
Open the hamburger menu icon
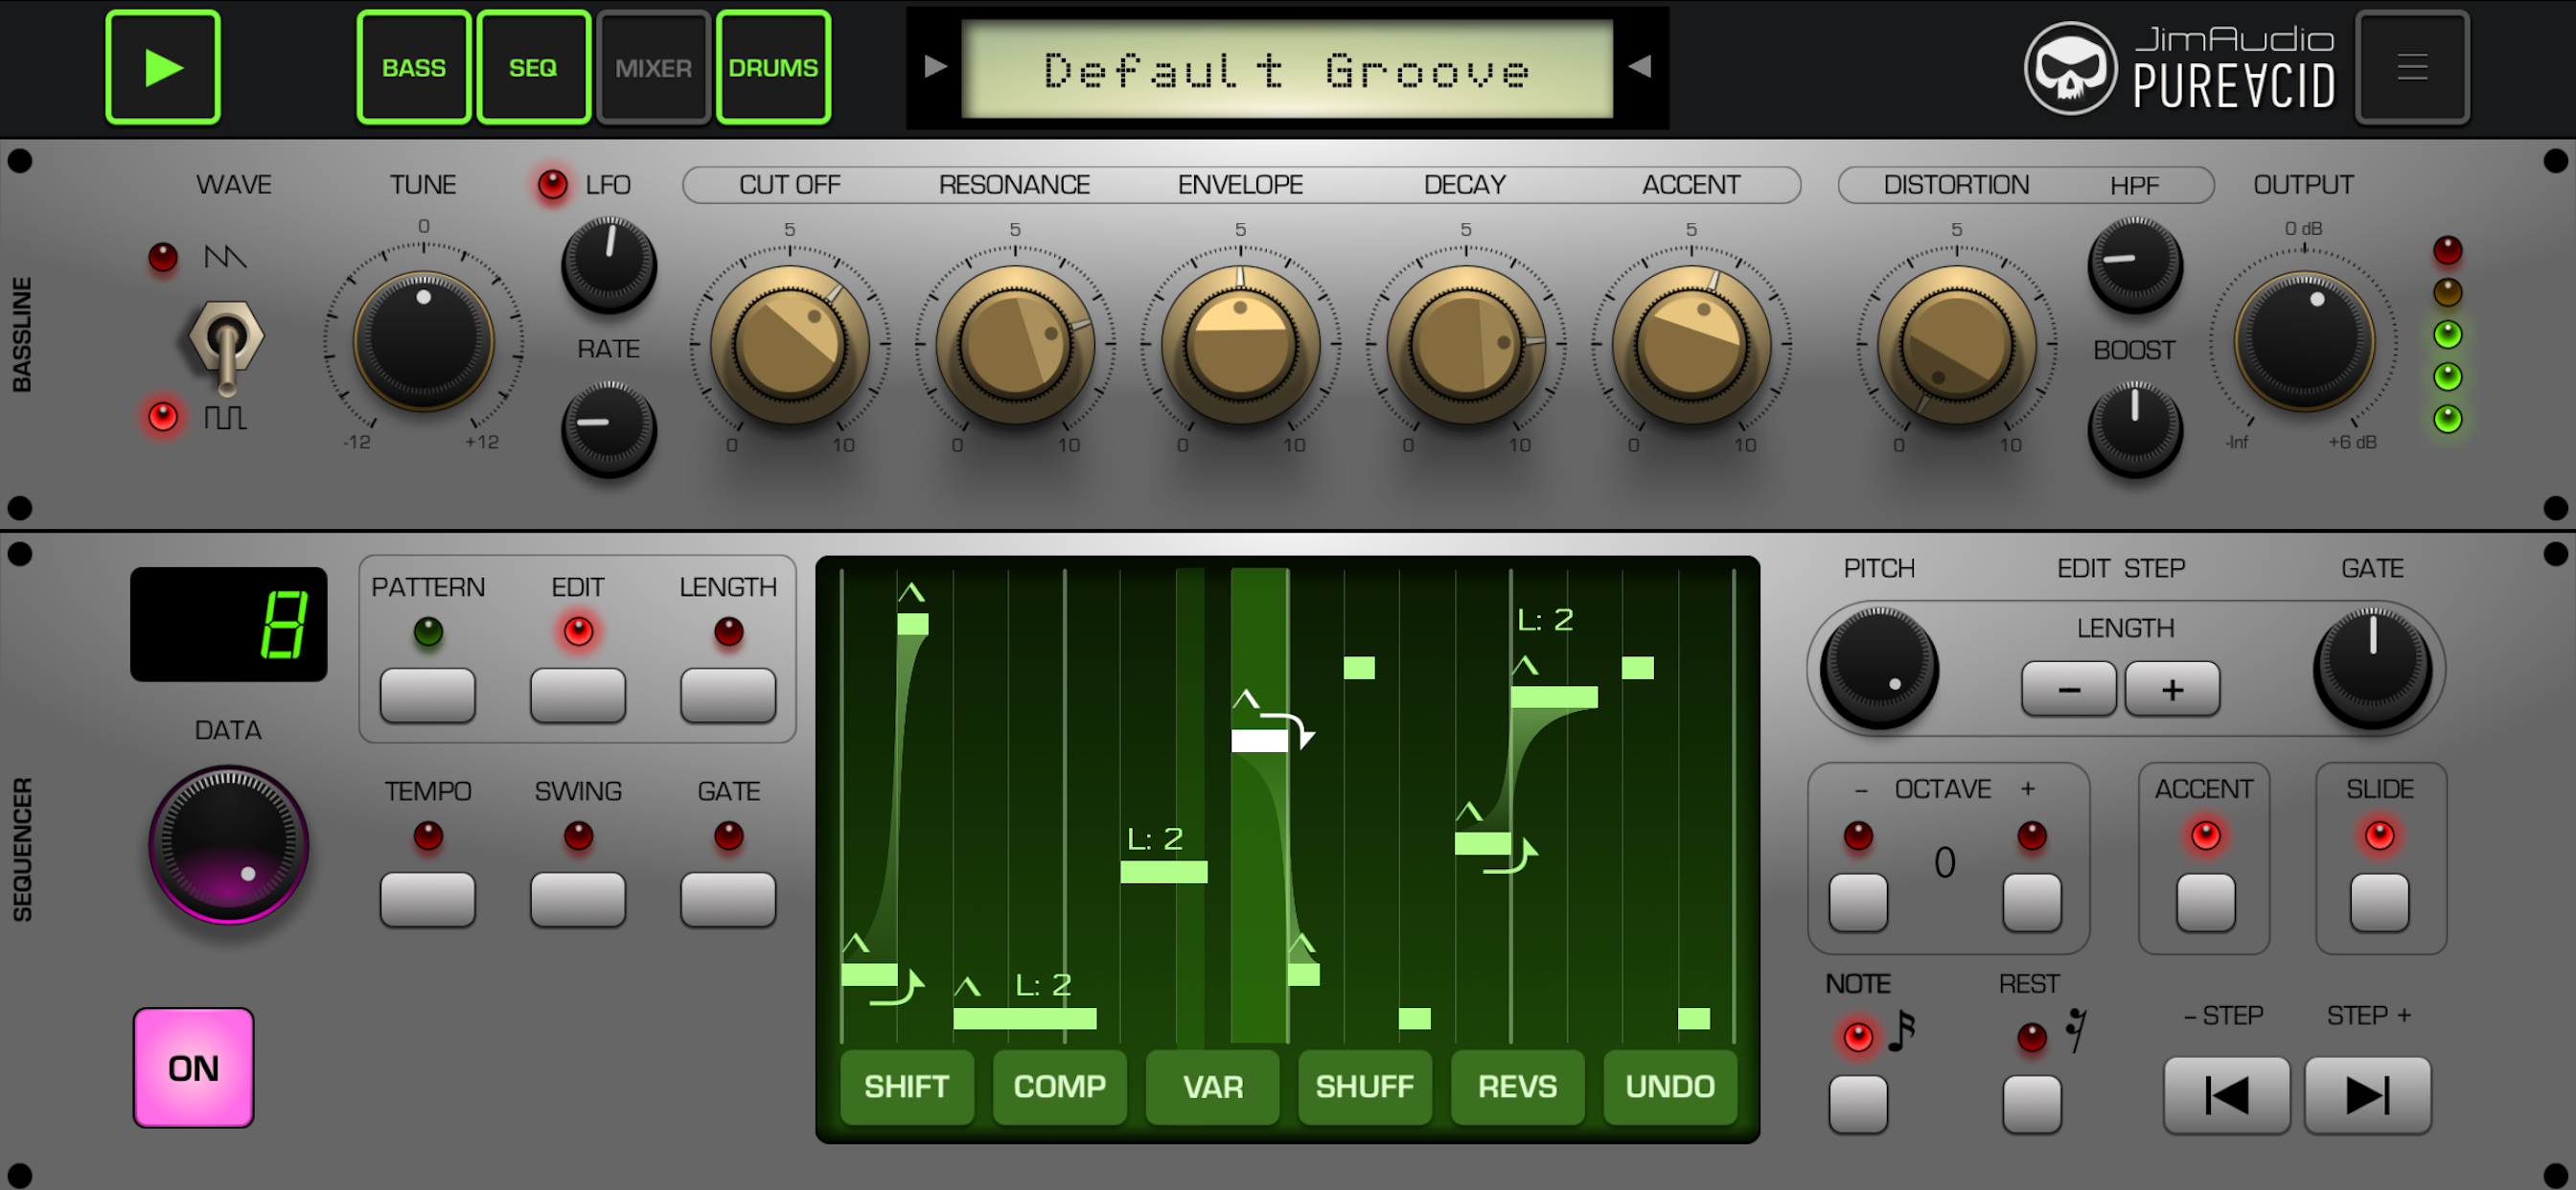point(2411,67)
